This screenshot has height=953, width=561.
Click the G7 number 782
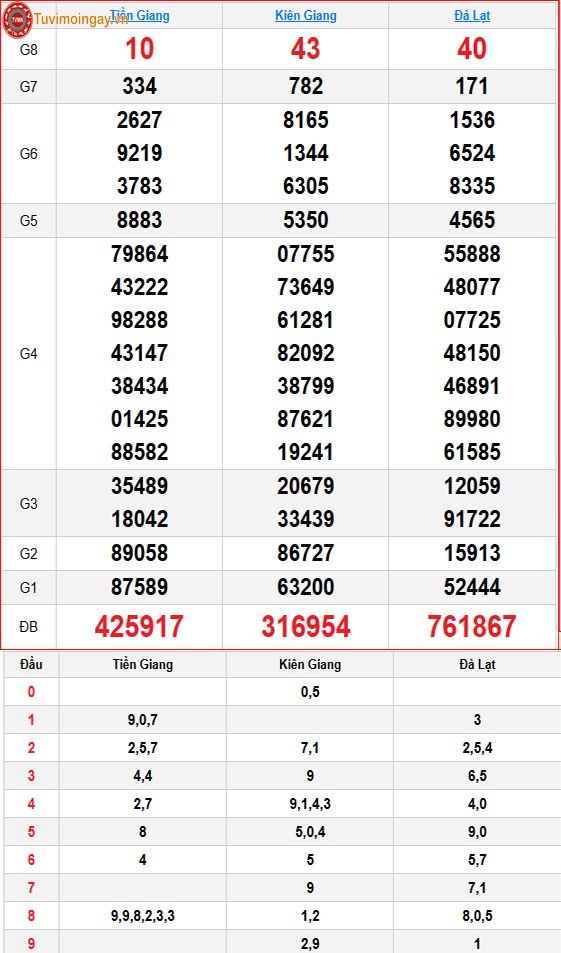(x=306, y=86)
